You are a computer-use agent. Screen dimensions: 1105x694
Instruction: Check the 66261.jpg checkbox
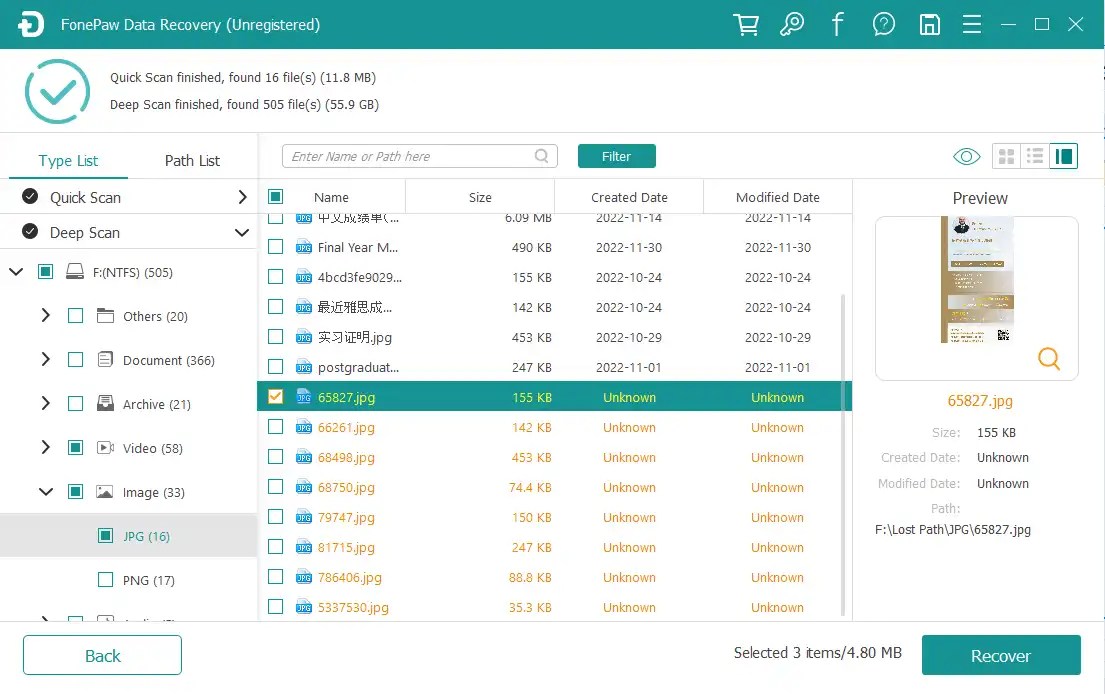pos(276,427)
